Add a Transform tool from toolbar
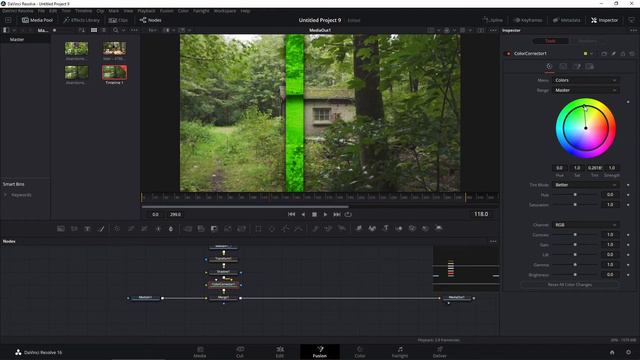 (x=241, y=229)
